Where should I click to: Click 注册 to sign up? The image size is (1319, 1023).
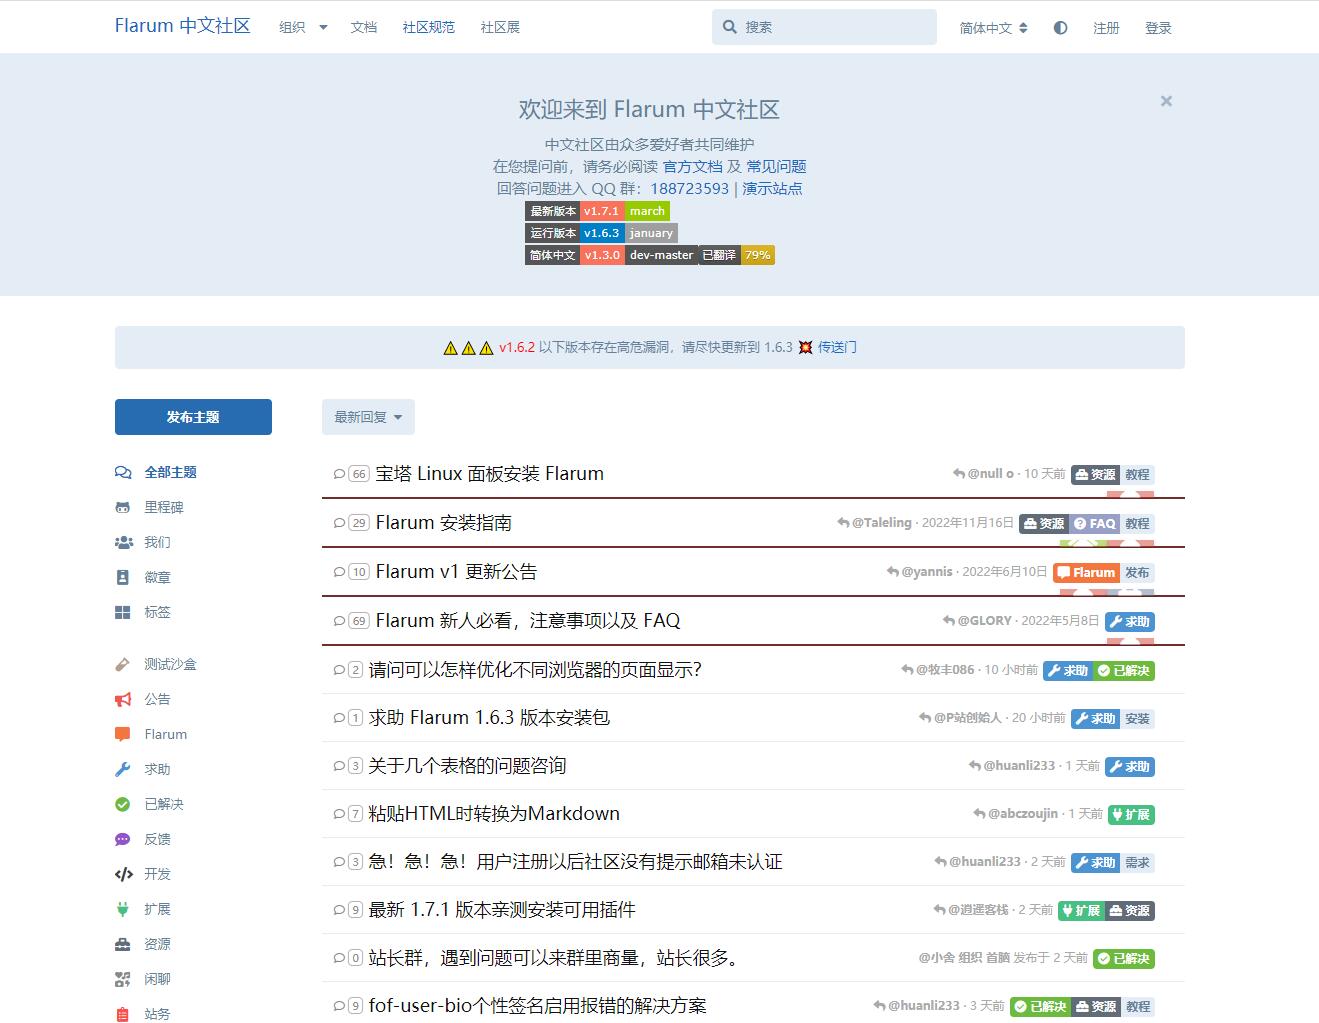tap(1106, 28)
